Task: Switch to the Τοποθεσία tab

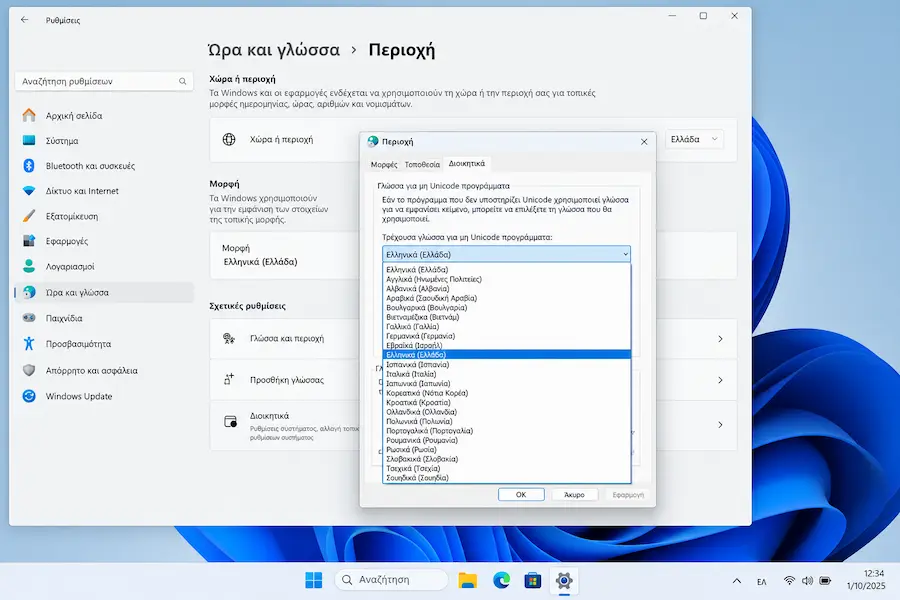Action: point(422,165)
